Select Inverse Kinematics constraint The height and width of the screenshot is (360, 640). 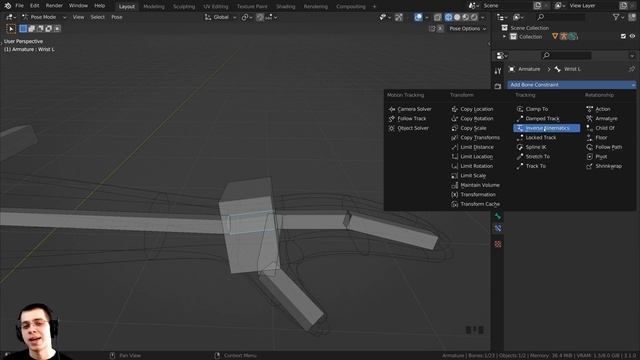click(x=546, y=128)
